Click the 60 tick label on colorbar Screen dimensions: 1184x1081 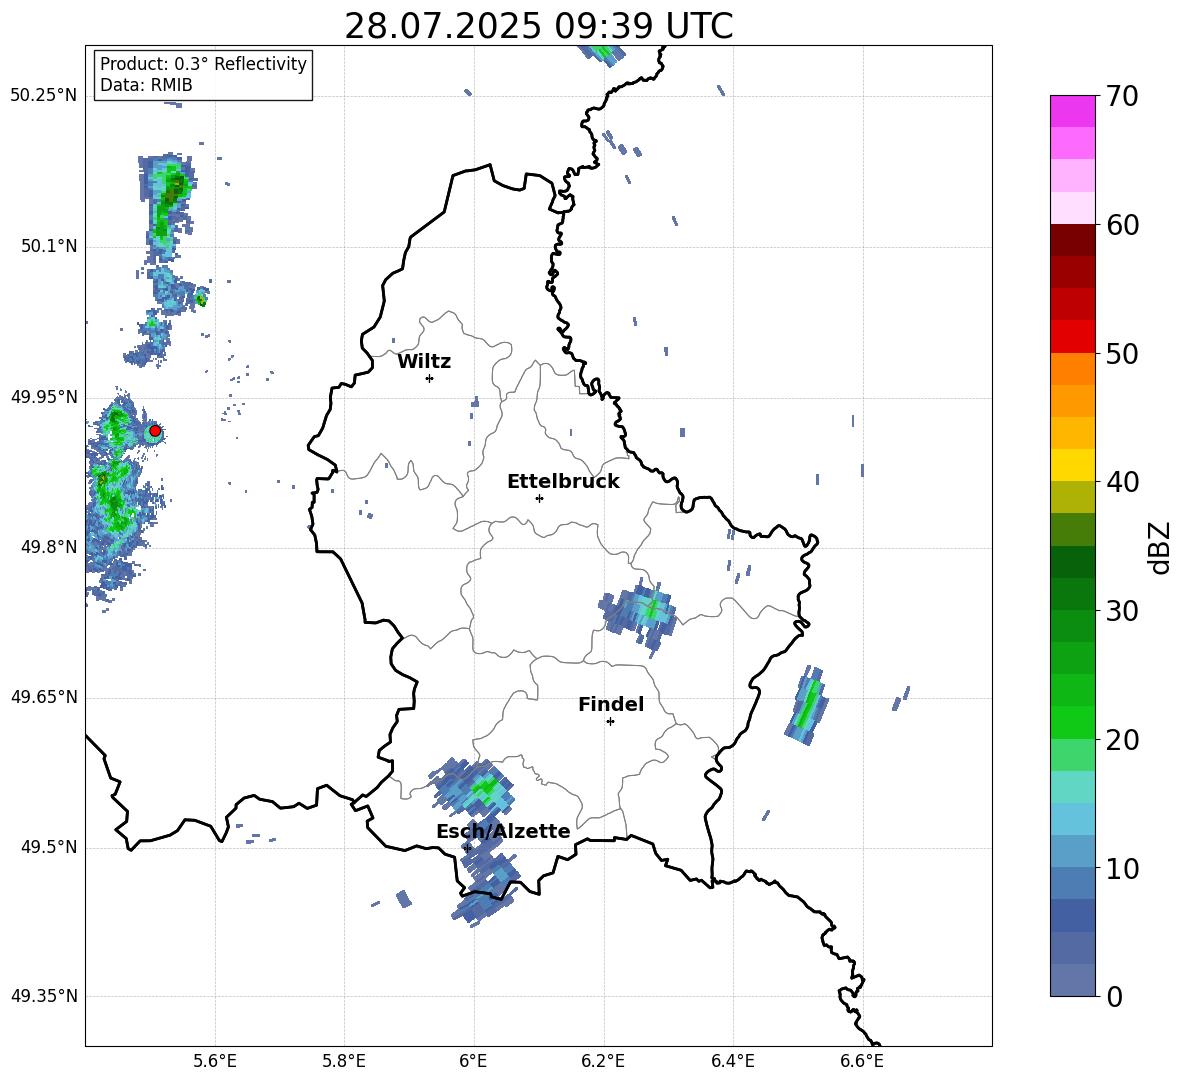coord(1122,225)
